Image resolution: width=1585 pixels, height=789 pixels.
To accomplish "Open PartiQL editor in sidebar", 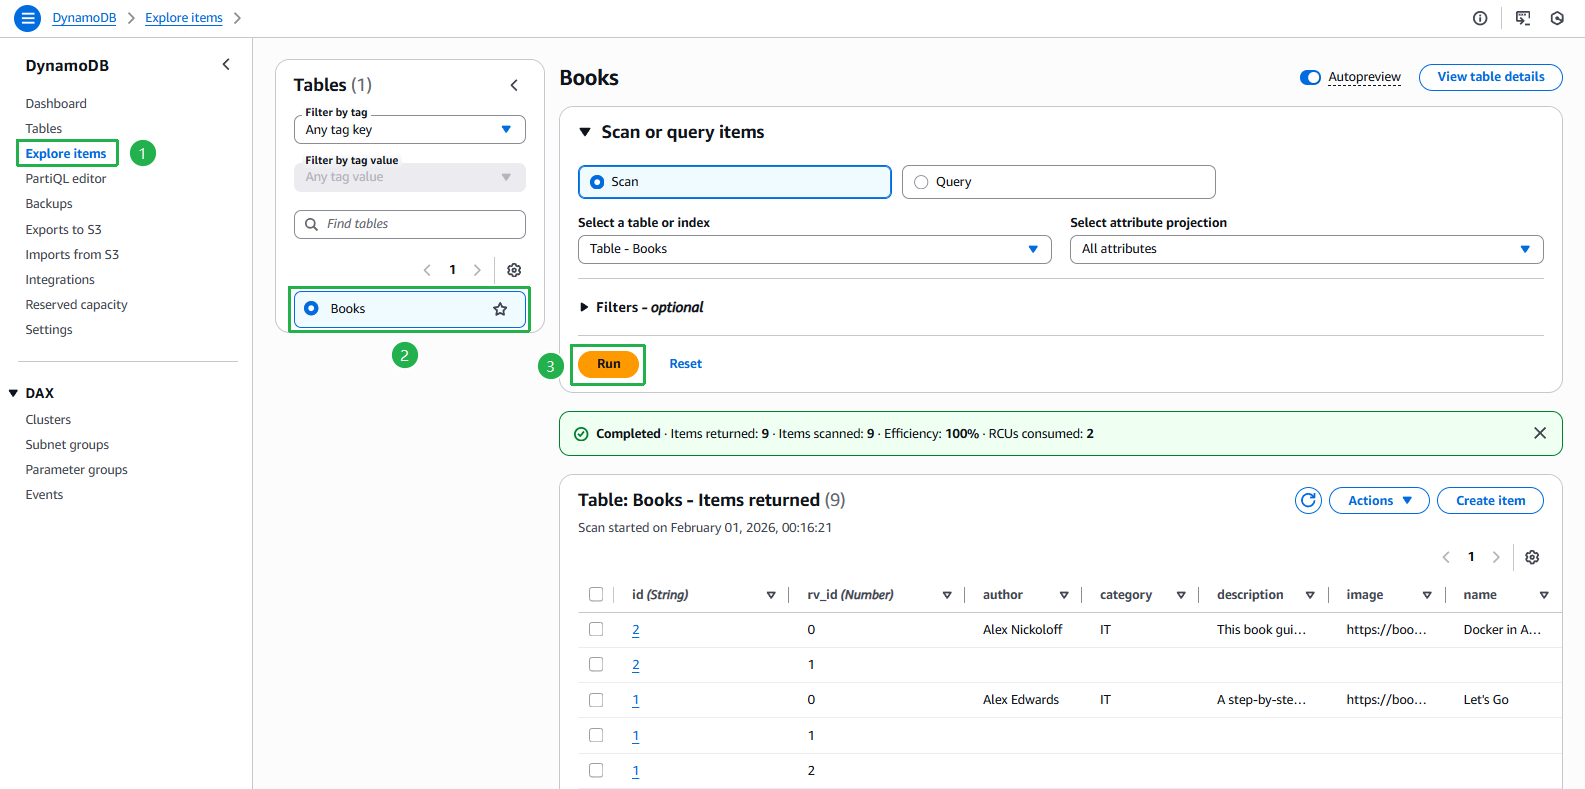I will [x=66, y=178].
